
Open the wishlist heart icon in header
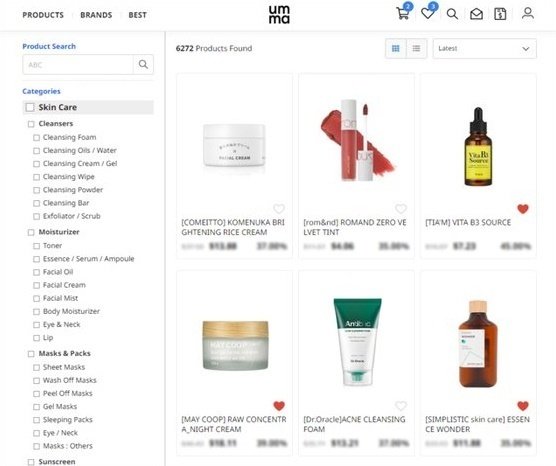[428, 13]
